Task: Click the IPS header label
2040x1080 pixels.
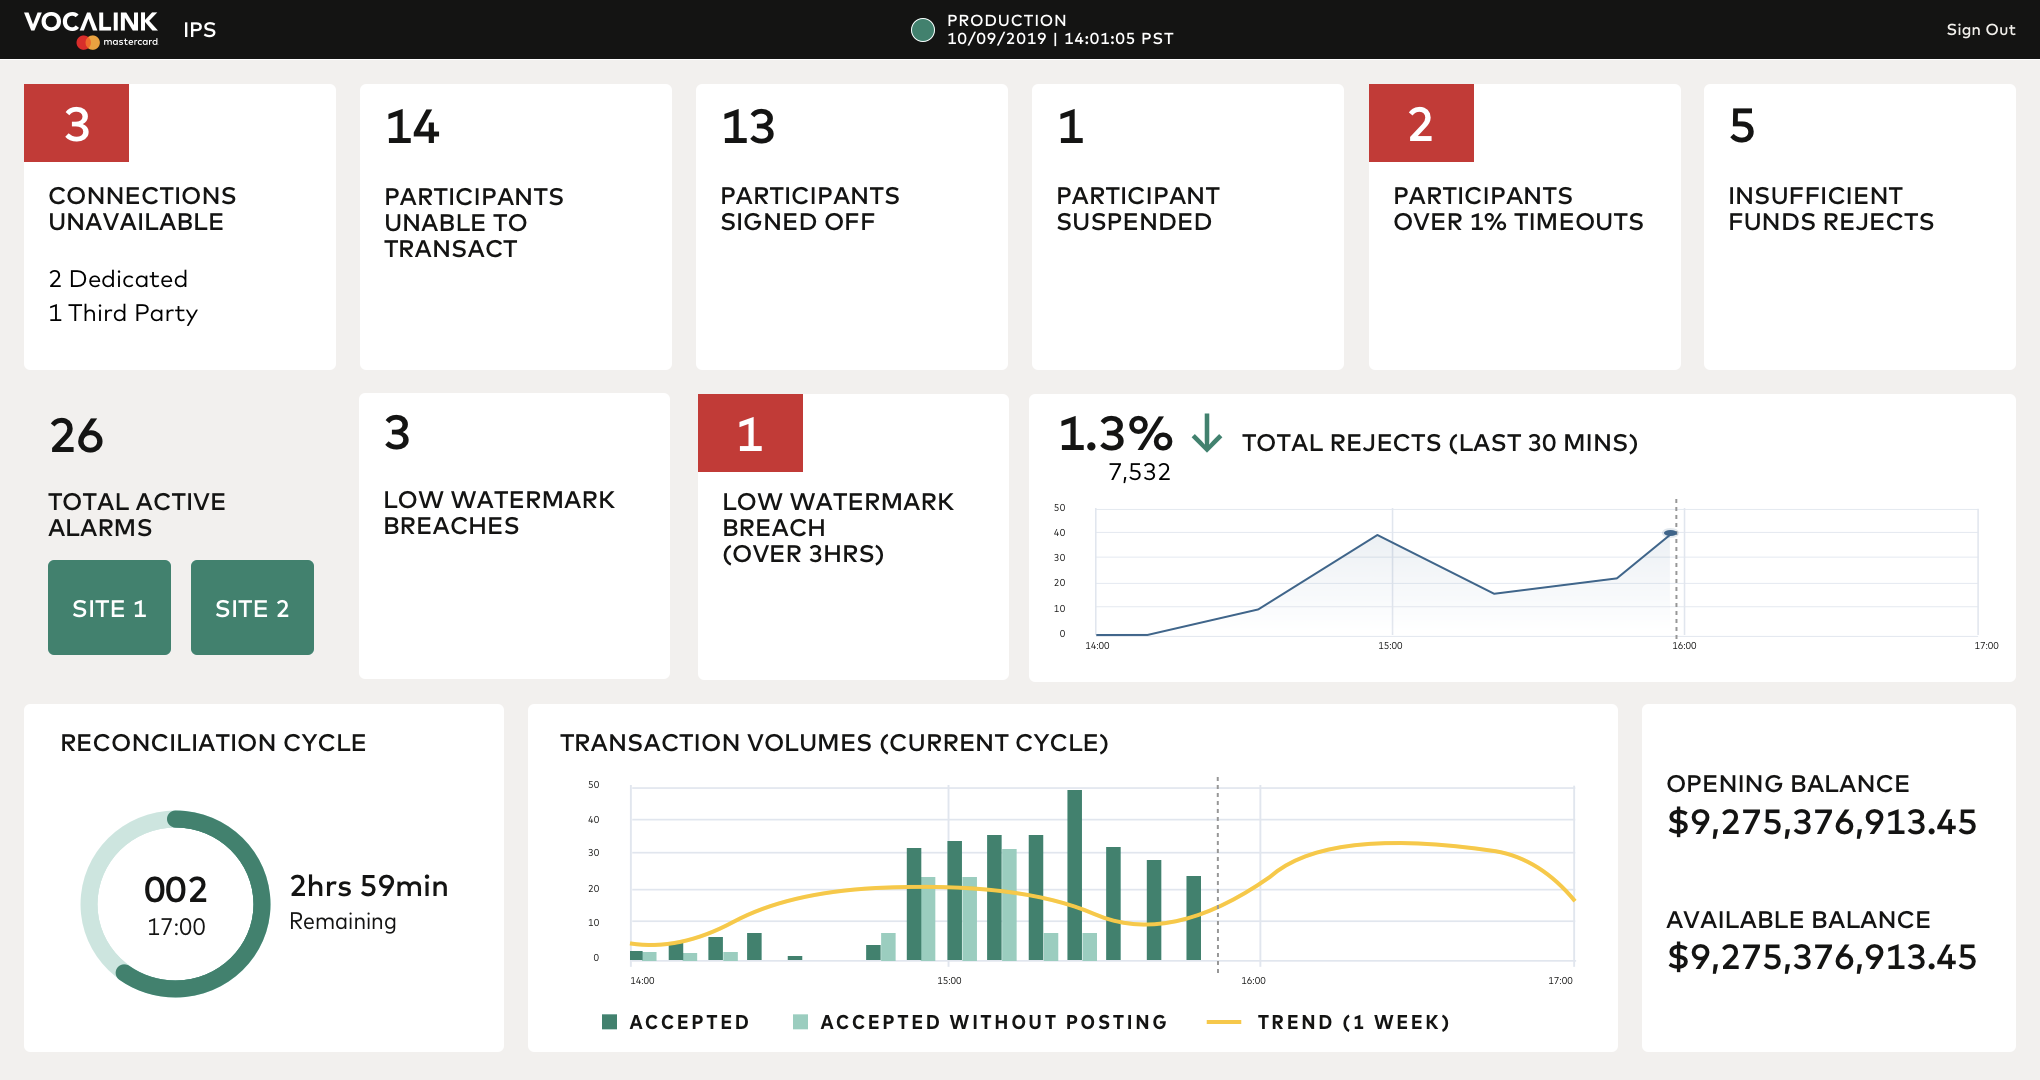Action: point(200,30)
